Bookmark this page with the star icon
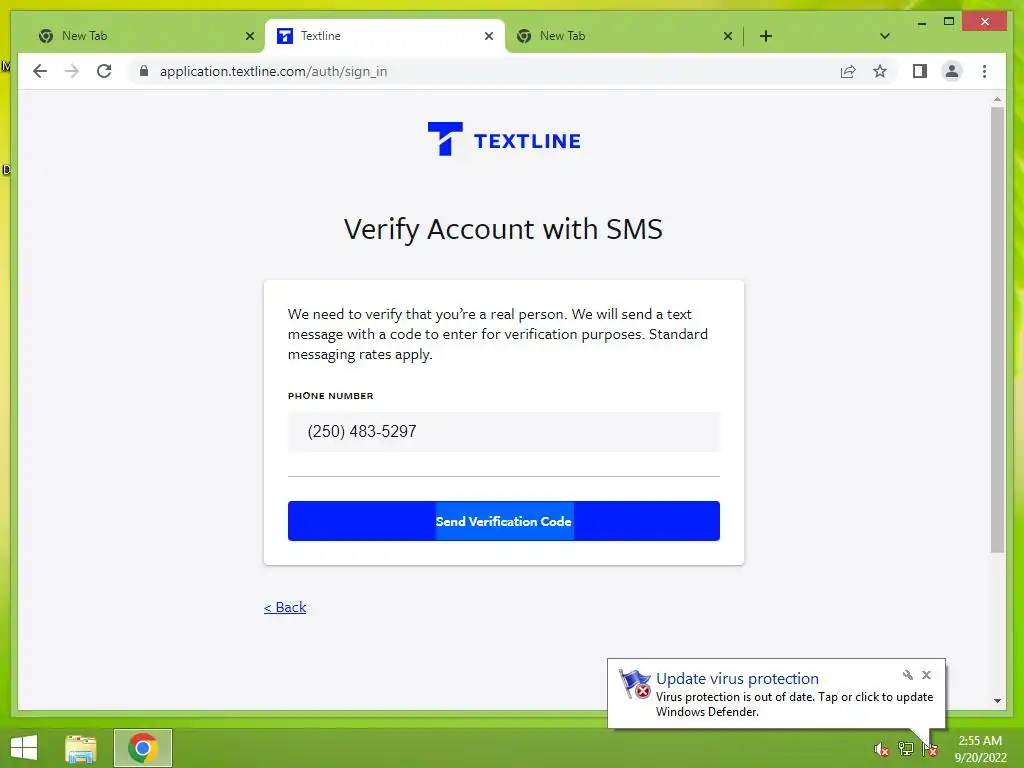Screen dimensions: 1024x768 (x=880, y=71)
